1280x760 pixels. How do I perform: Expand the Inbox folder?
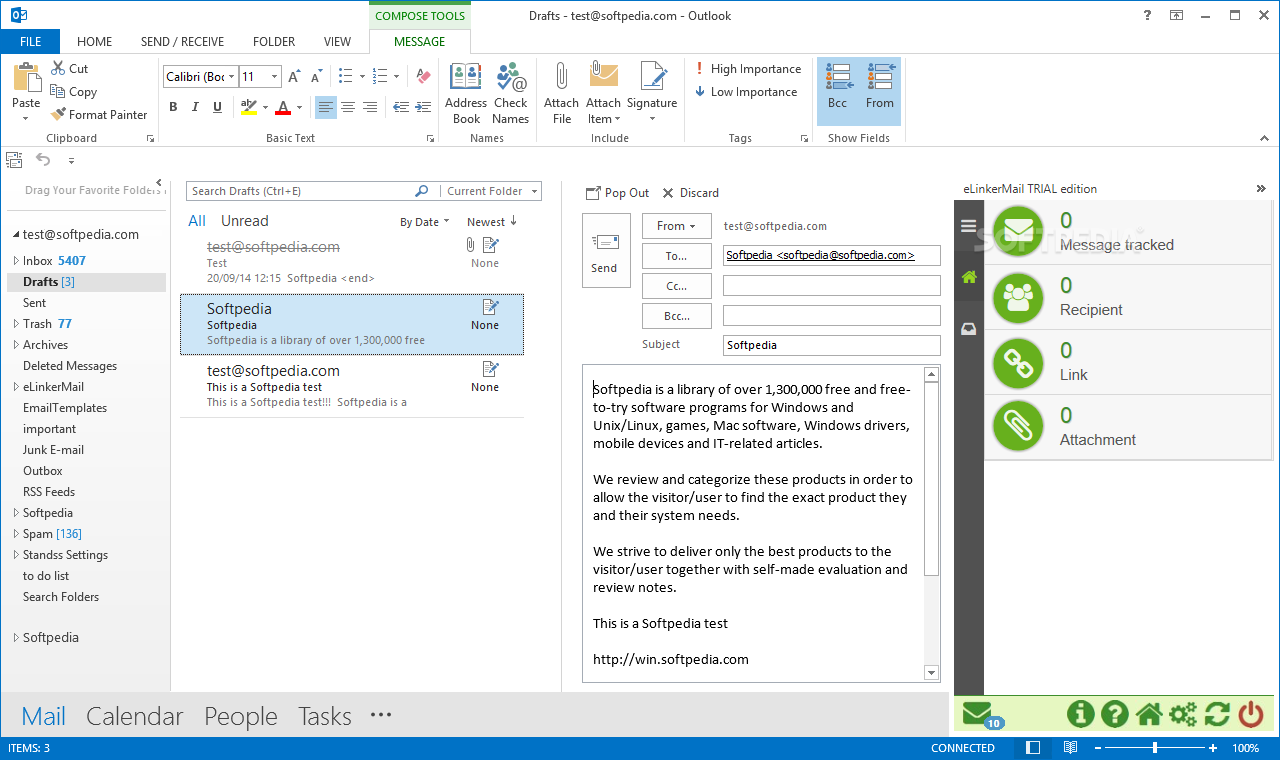pos(15,261)
